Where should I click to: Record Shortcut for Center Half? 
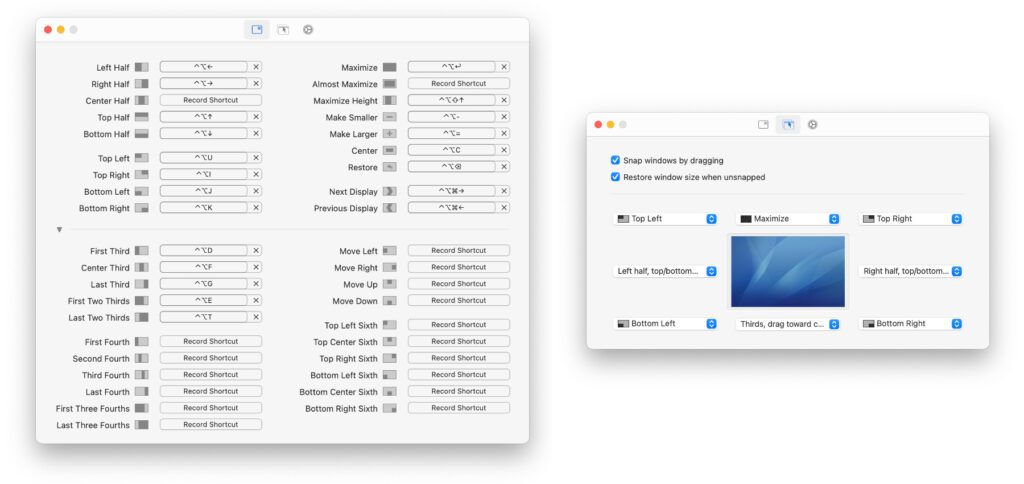(x=210, y=101)
